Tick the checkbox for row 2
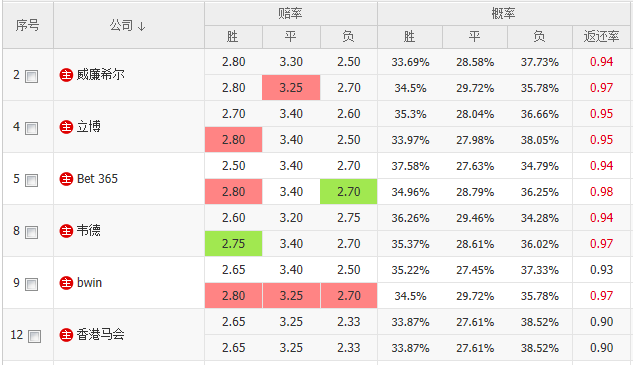The height and width of the screenshot is (365, 633). pyautogui.click(x=31, y=76)
